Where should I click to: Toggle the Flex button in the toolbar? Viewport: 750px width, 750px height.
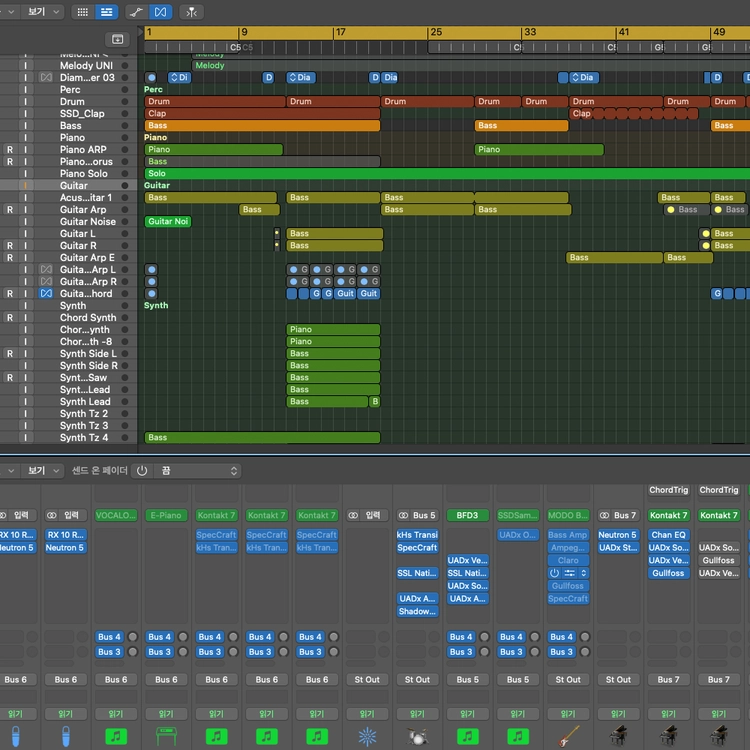click(160, 12)
